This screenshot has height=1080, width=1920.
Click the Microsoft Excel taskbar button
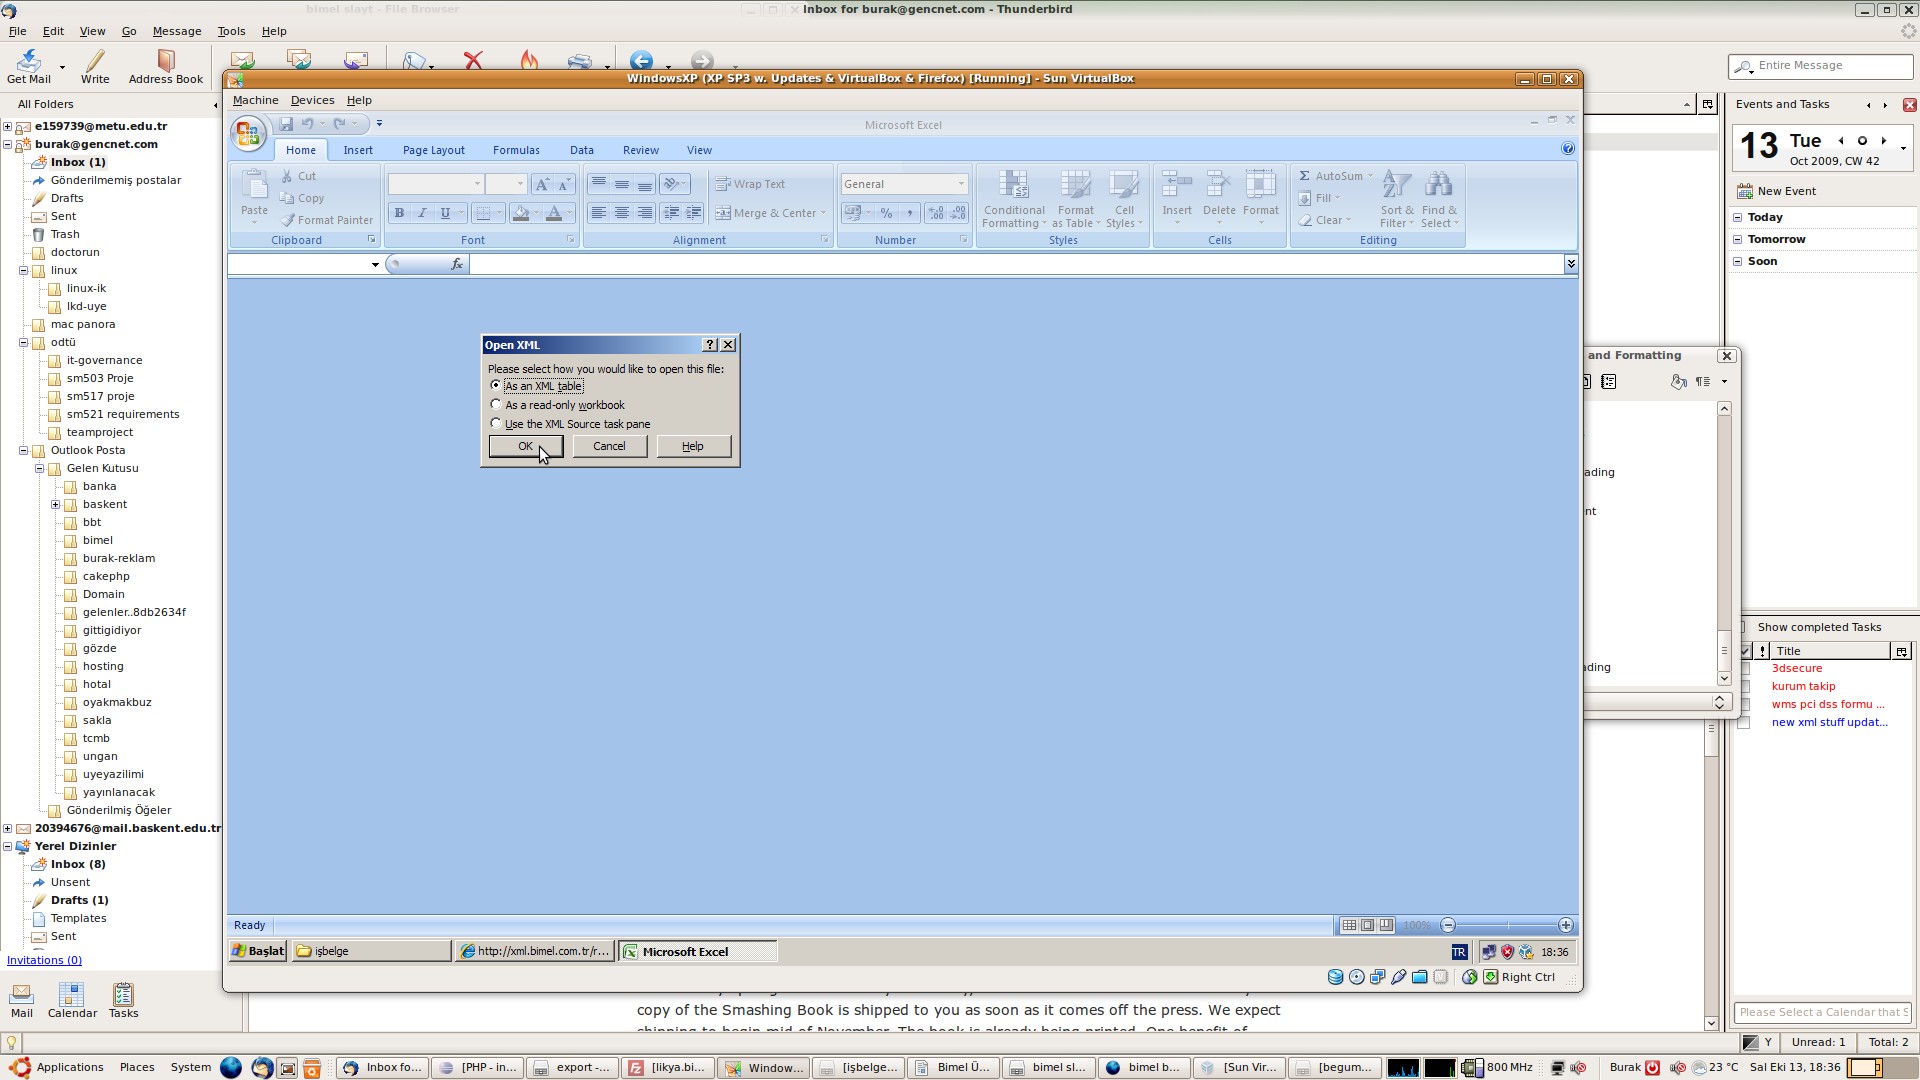(x=684, y=951)
